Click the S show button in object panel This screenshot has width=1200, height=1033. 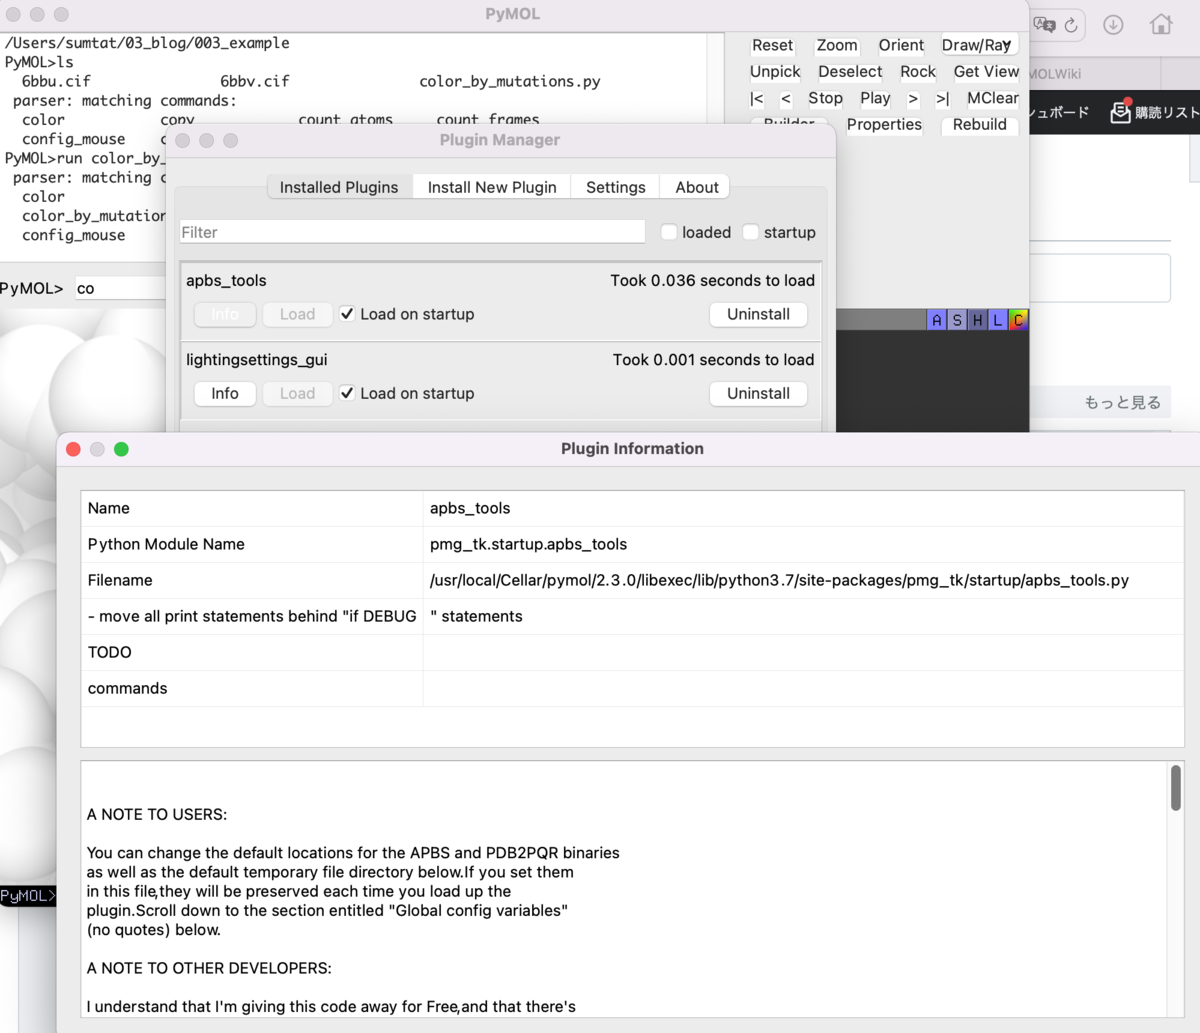pos(957,320)
